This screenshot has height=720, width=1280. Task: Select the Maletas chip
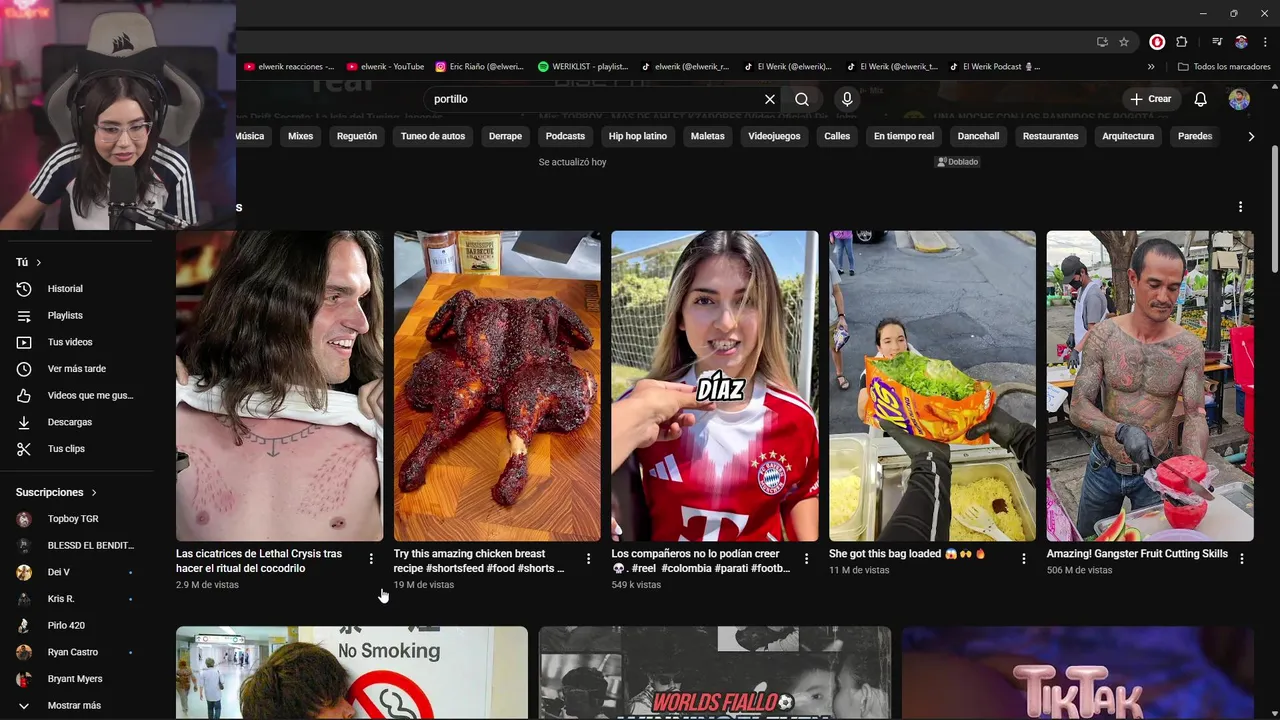tap(708, 136)
